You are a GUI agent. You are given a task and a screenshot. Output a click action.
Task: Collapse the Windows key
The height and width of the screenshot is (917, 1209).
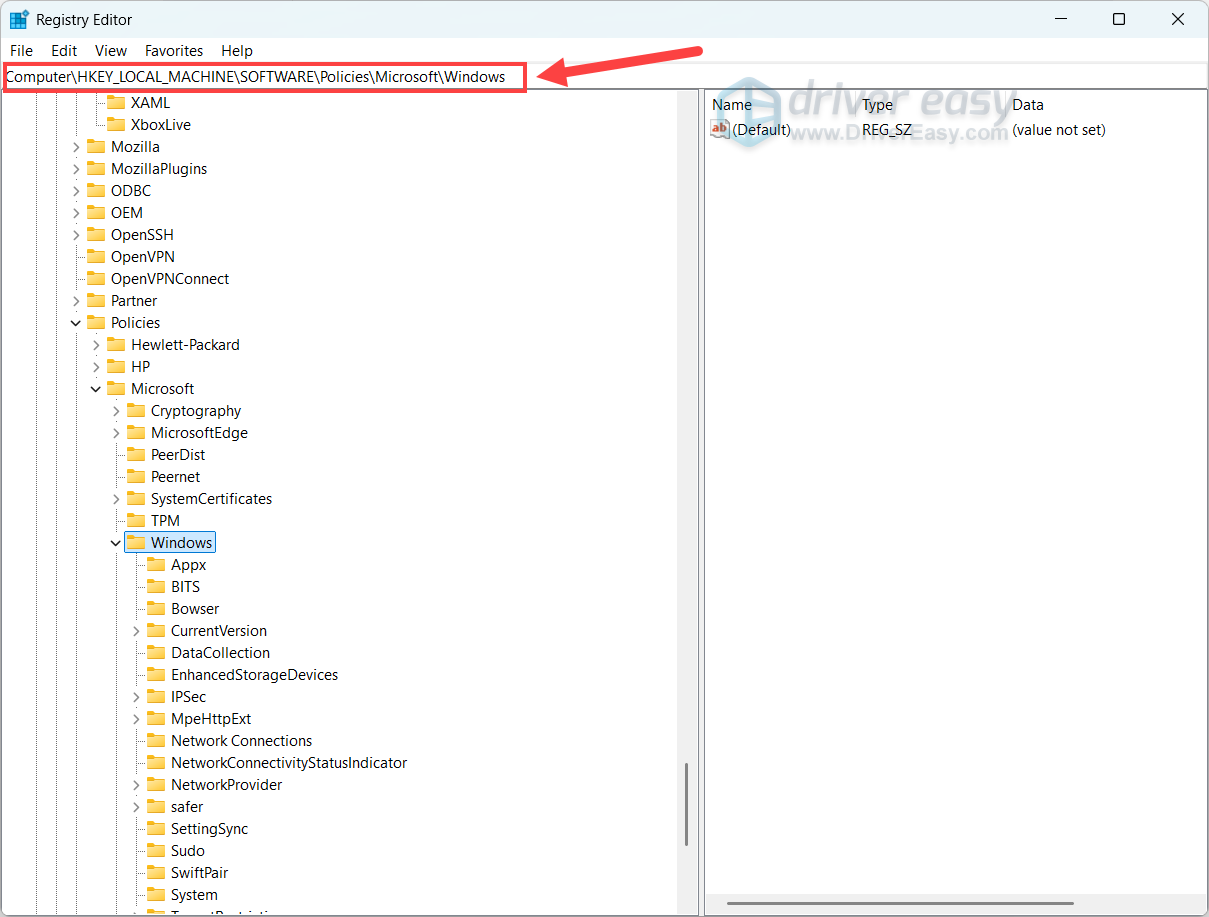pos(116,543)
